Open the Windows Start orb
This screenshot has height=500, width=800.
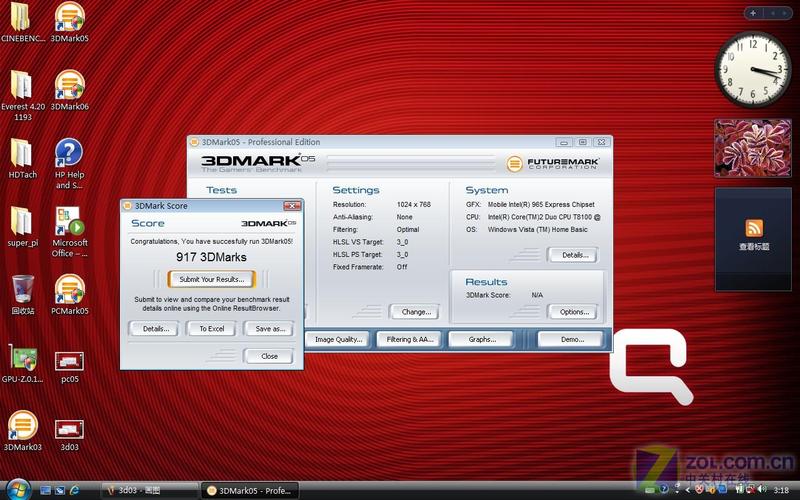pyautogui.click(x=18, y=490)
